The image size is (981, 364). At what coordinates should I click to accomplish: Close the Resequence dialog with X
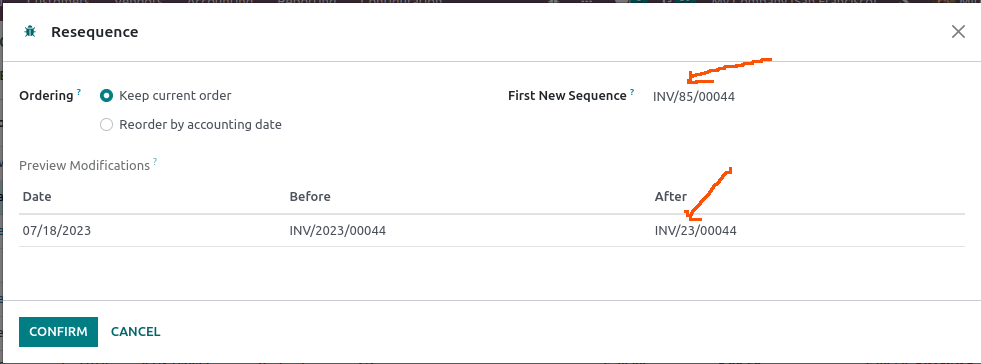[x=958, y=32]
